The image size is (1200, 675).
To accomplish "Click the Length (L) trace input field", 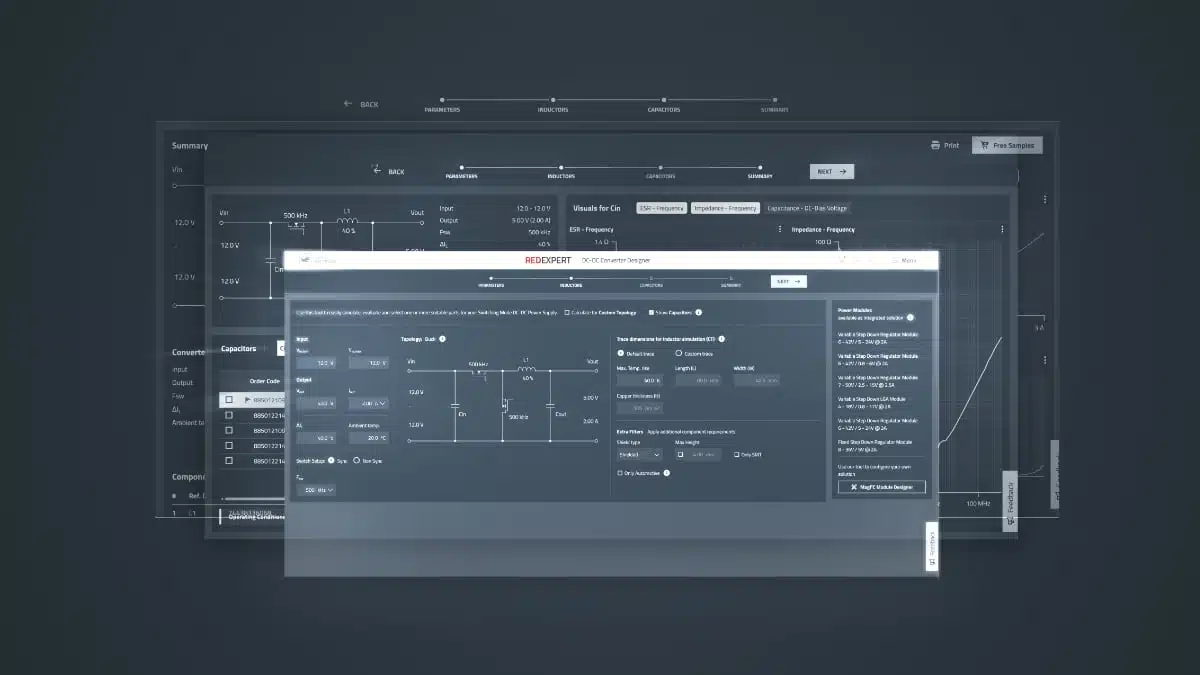I will pyautogui.click(x=698, y=380).
